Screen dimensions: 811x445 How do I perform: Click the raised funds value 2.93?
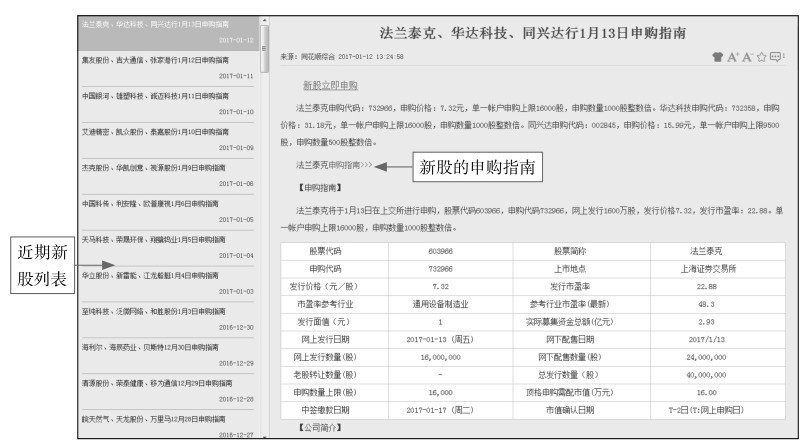(706, 322)
